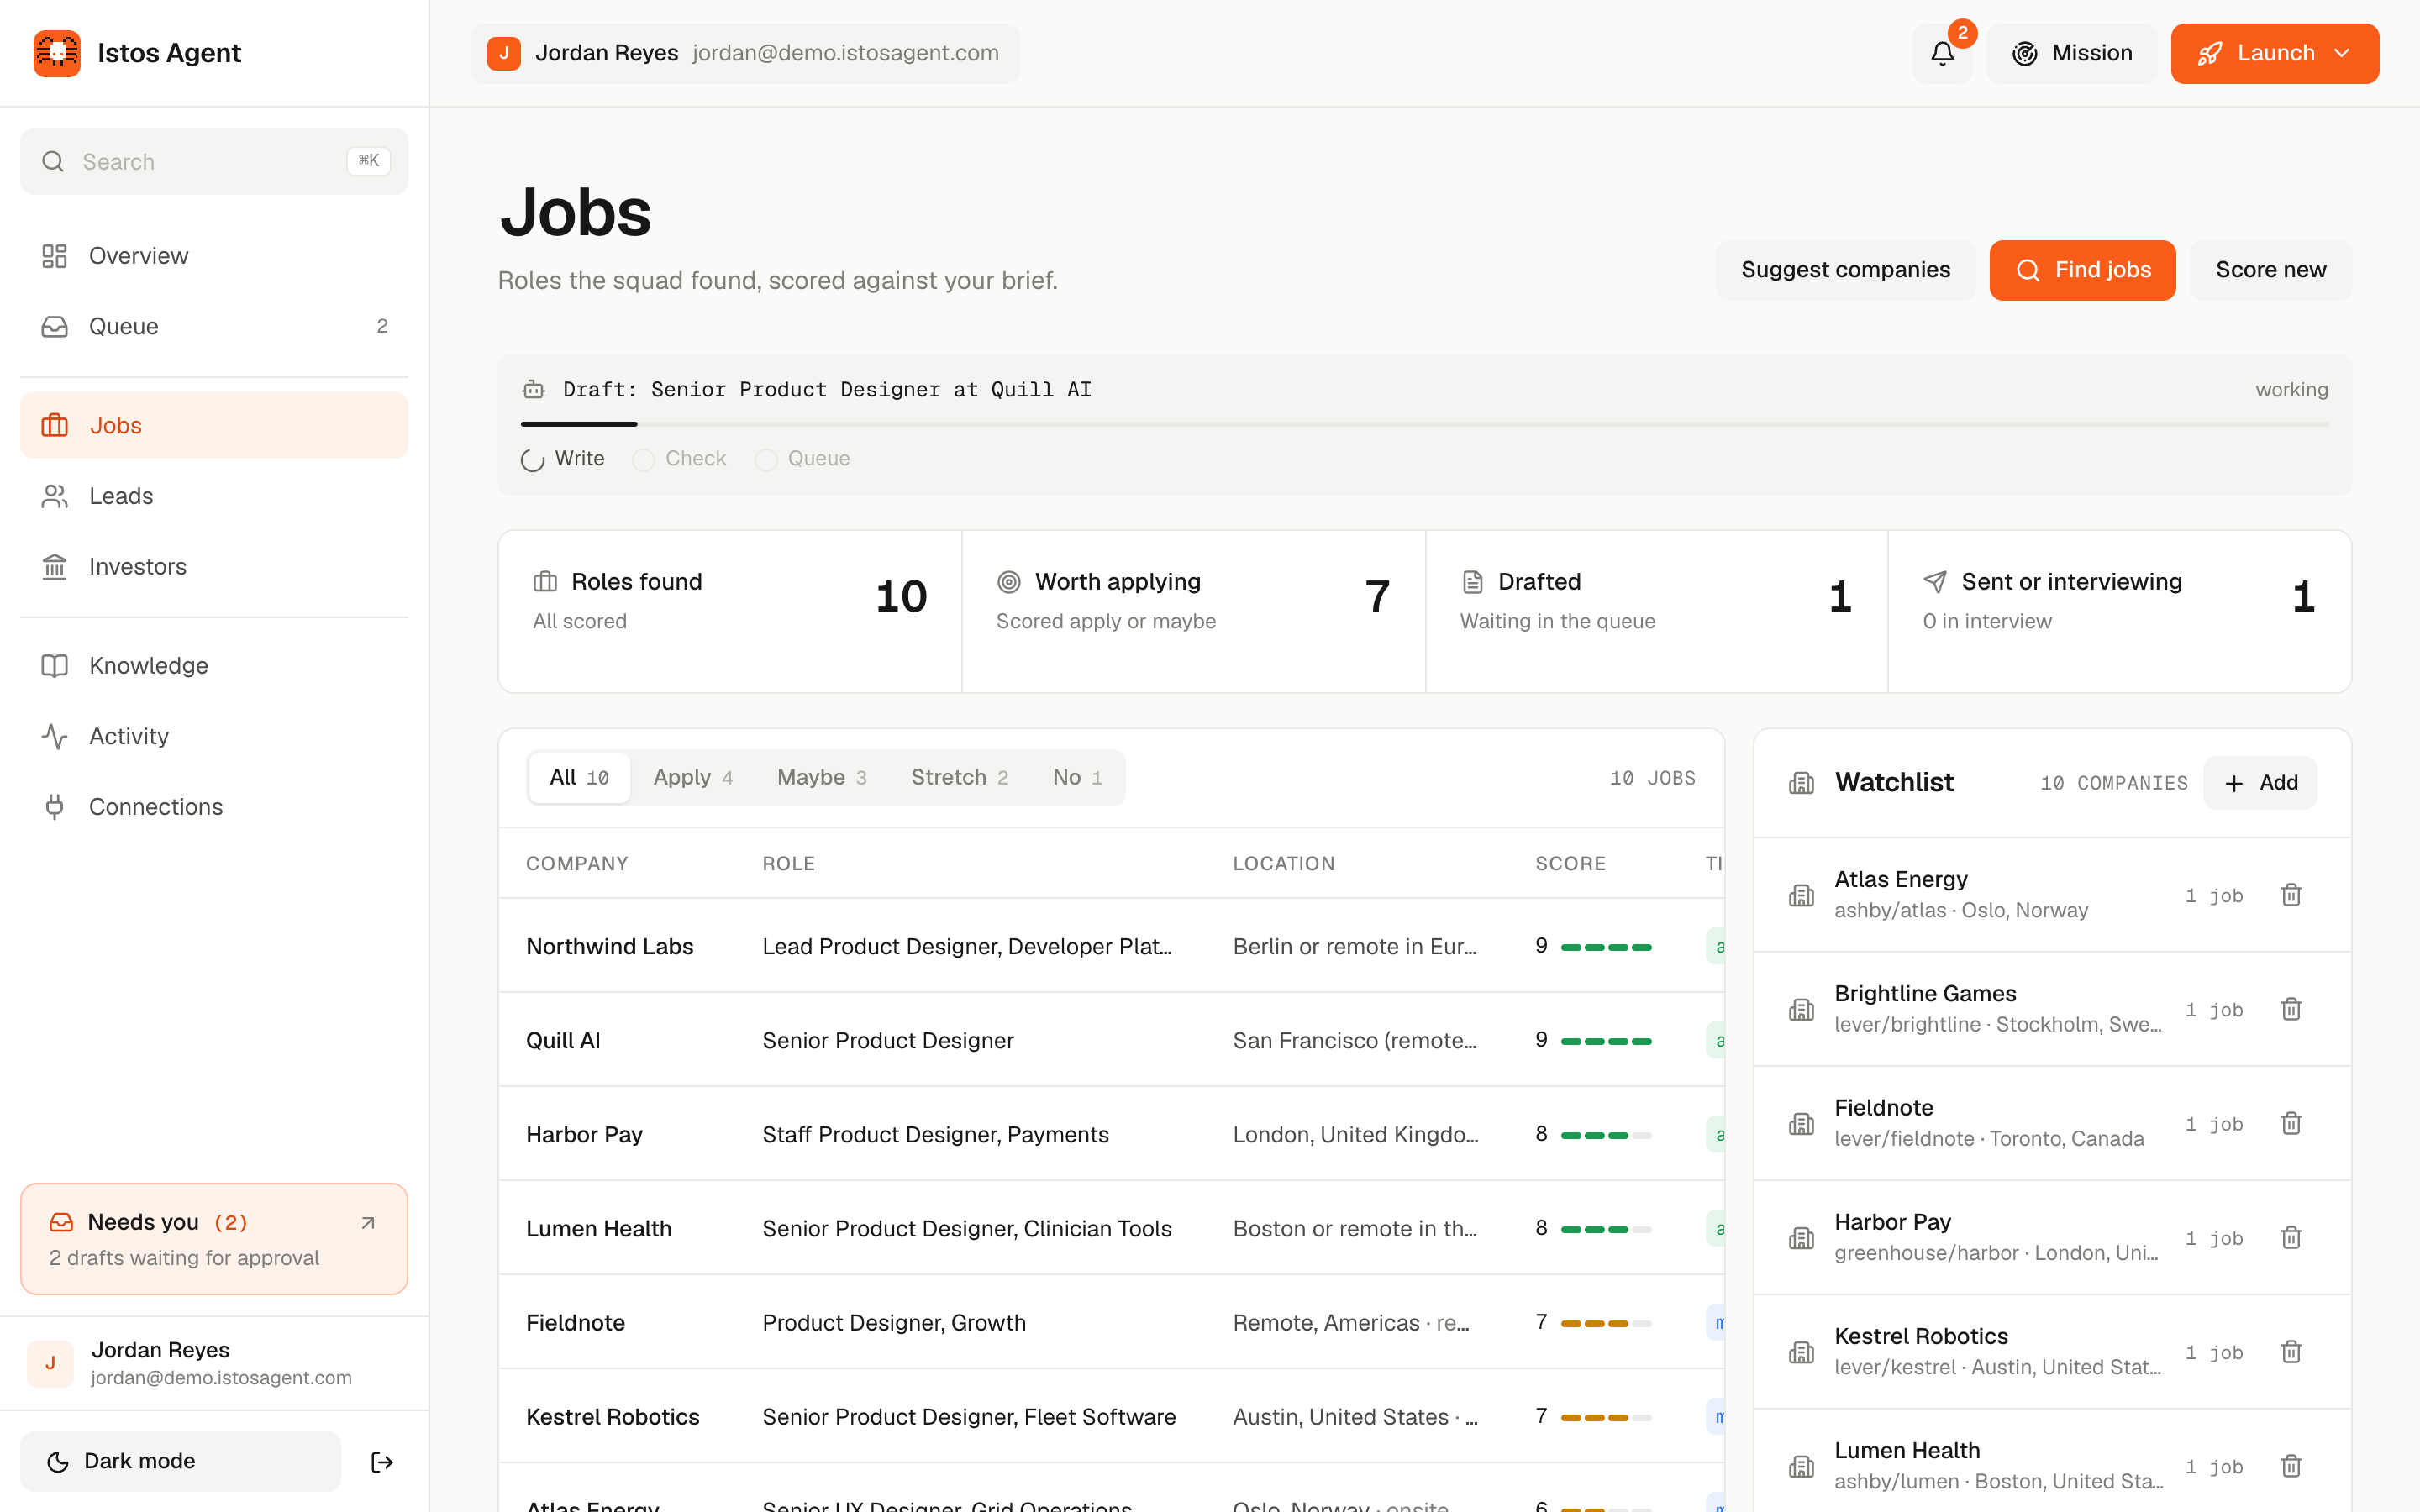Switch to the All 10 tab
The image size is (2420, 1512).
click(x=579, y=777)
